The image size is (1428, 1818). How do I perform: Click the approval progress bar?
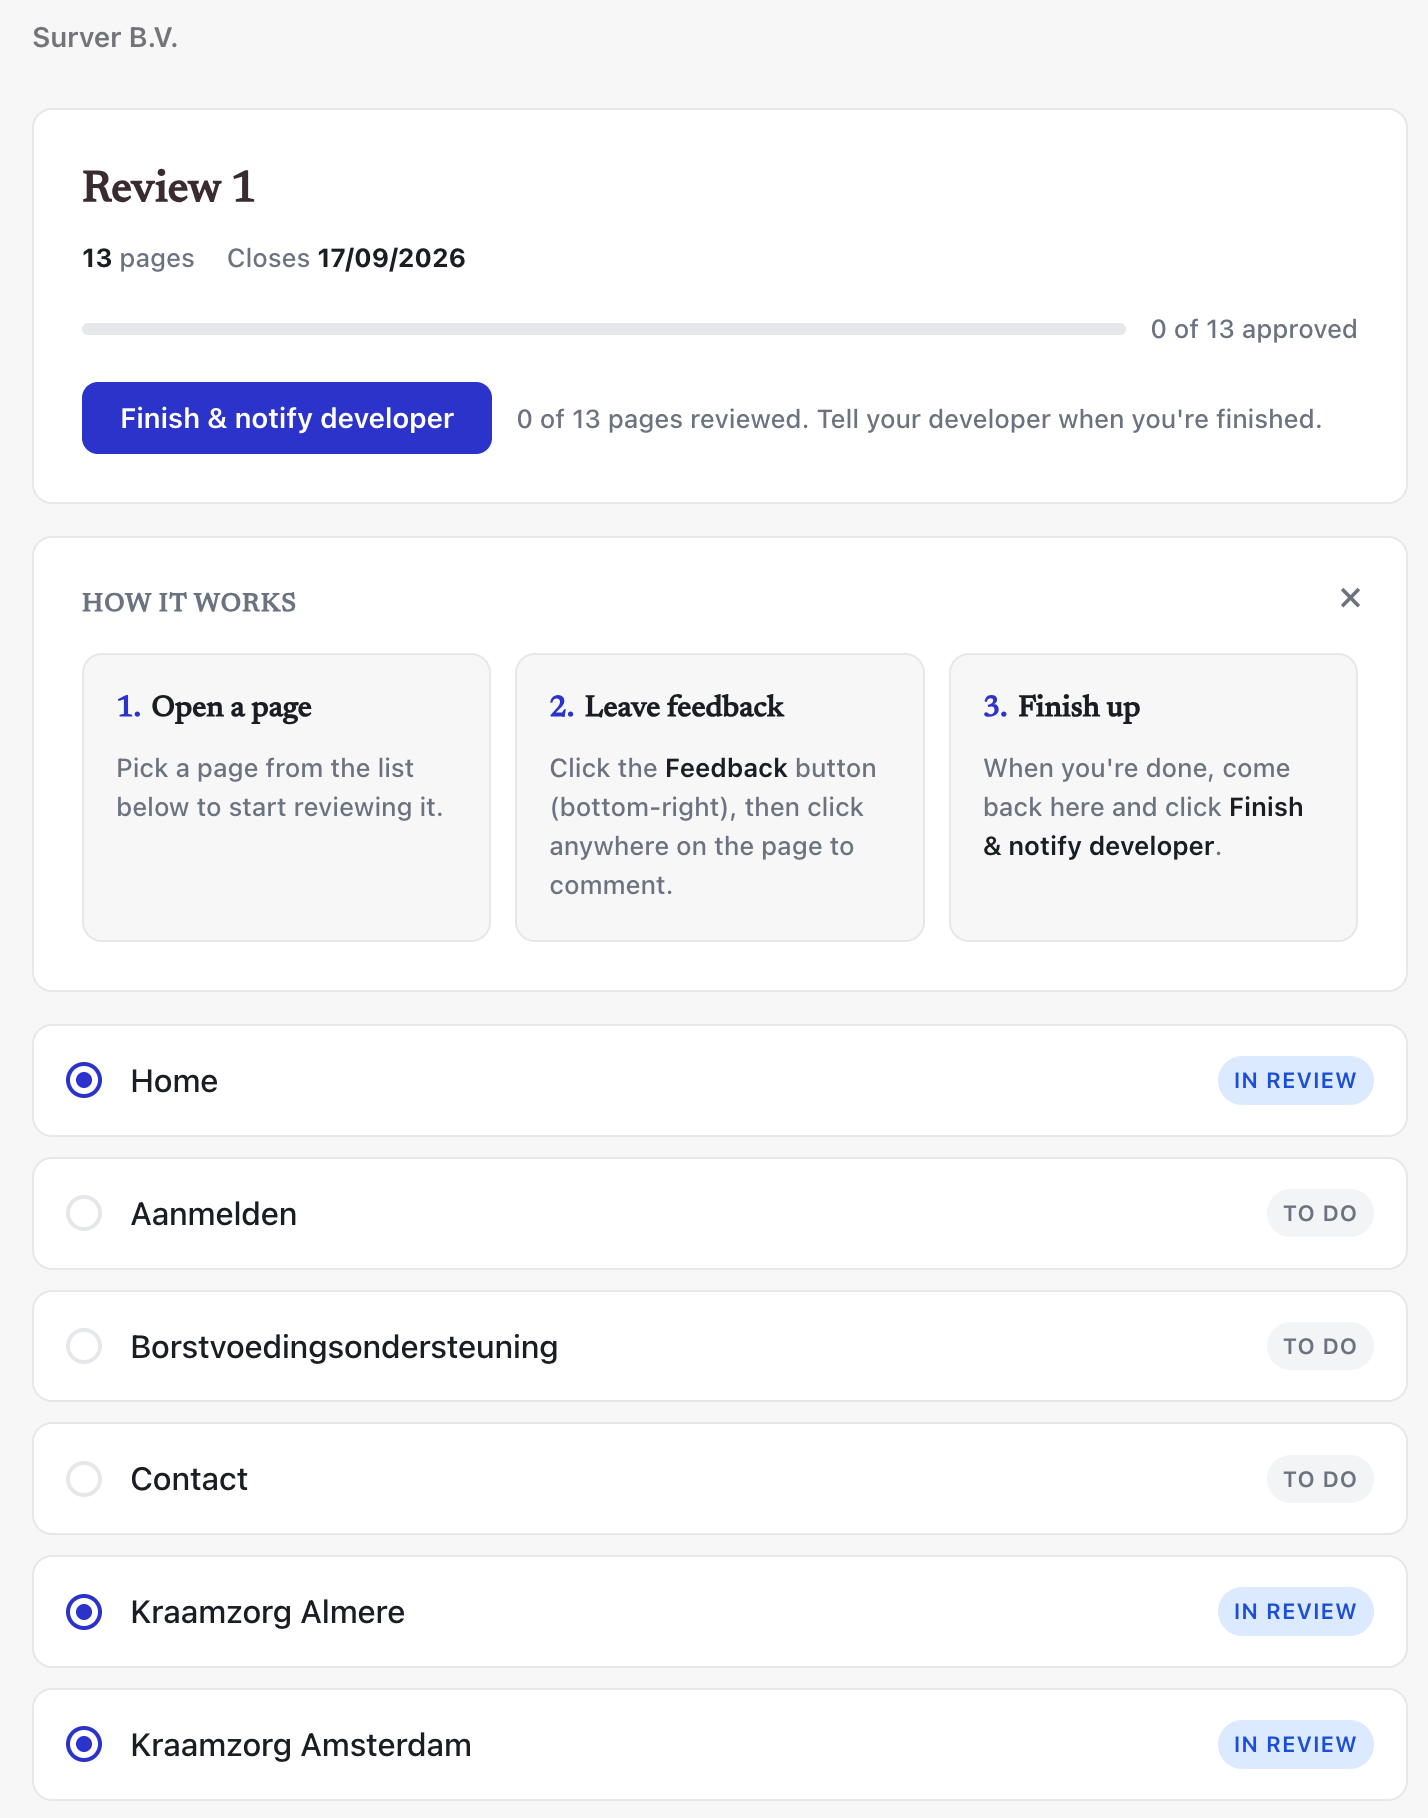point(604,329)
